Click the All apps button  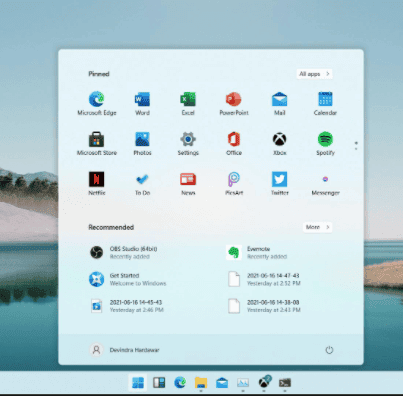pos(314,74)
